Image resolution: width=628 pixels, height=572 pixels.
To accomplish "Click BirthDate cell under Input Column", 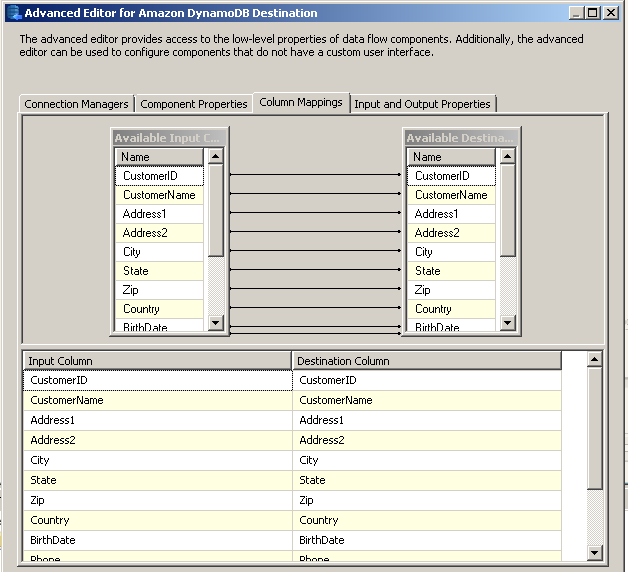I will 158,540.
